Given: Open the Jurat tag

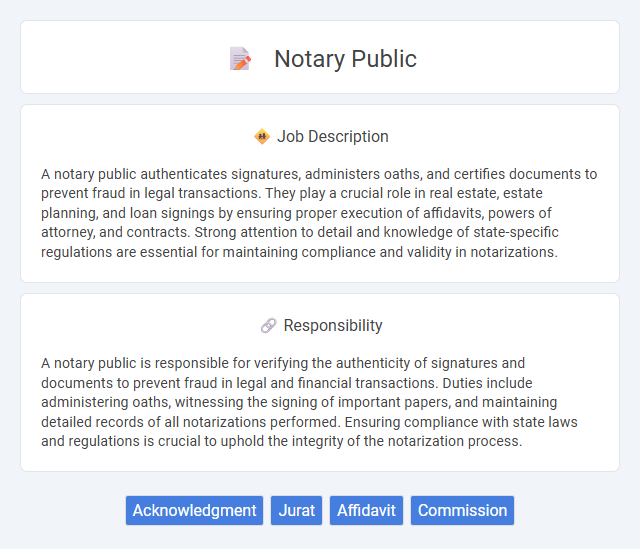Looking at the screenshot, I should click(x=296, y=510).
